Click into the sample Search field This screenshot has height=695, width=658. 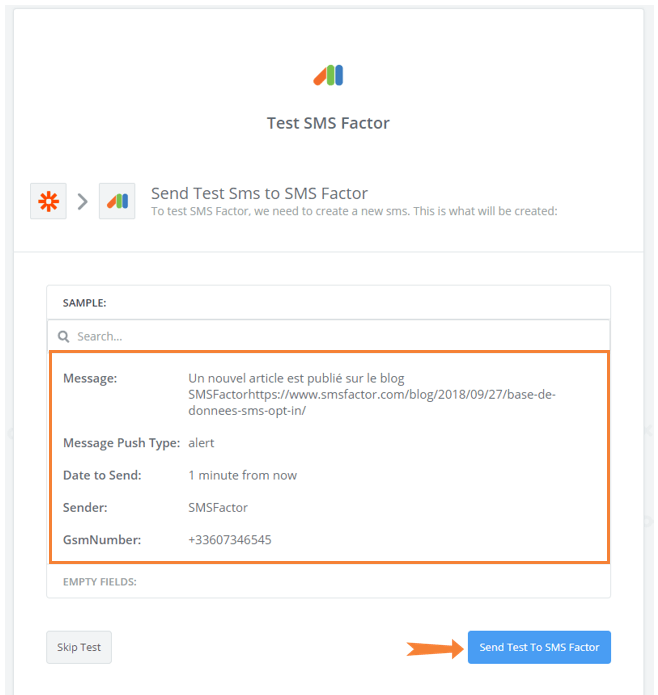coord(328,336)
